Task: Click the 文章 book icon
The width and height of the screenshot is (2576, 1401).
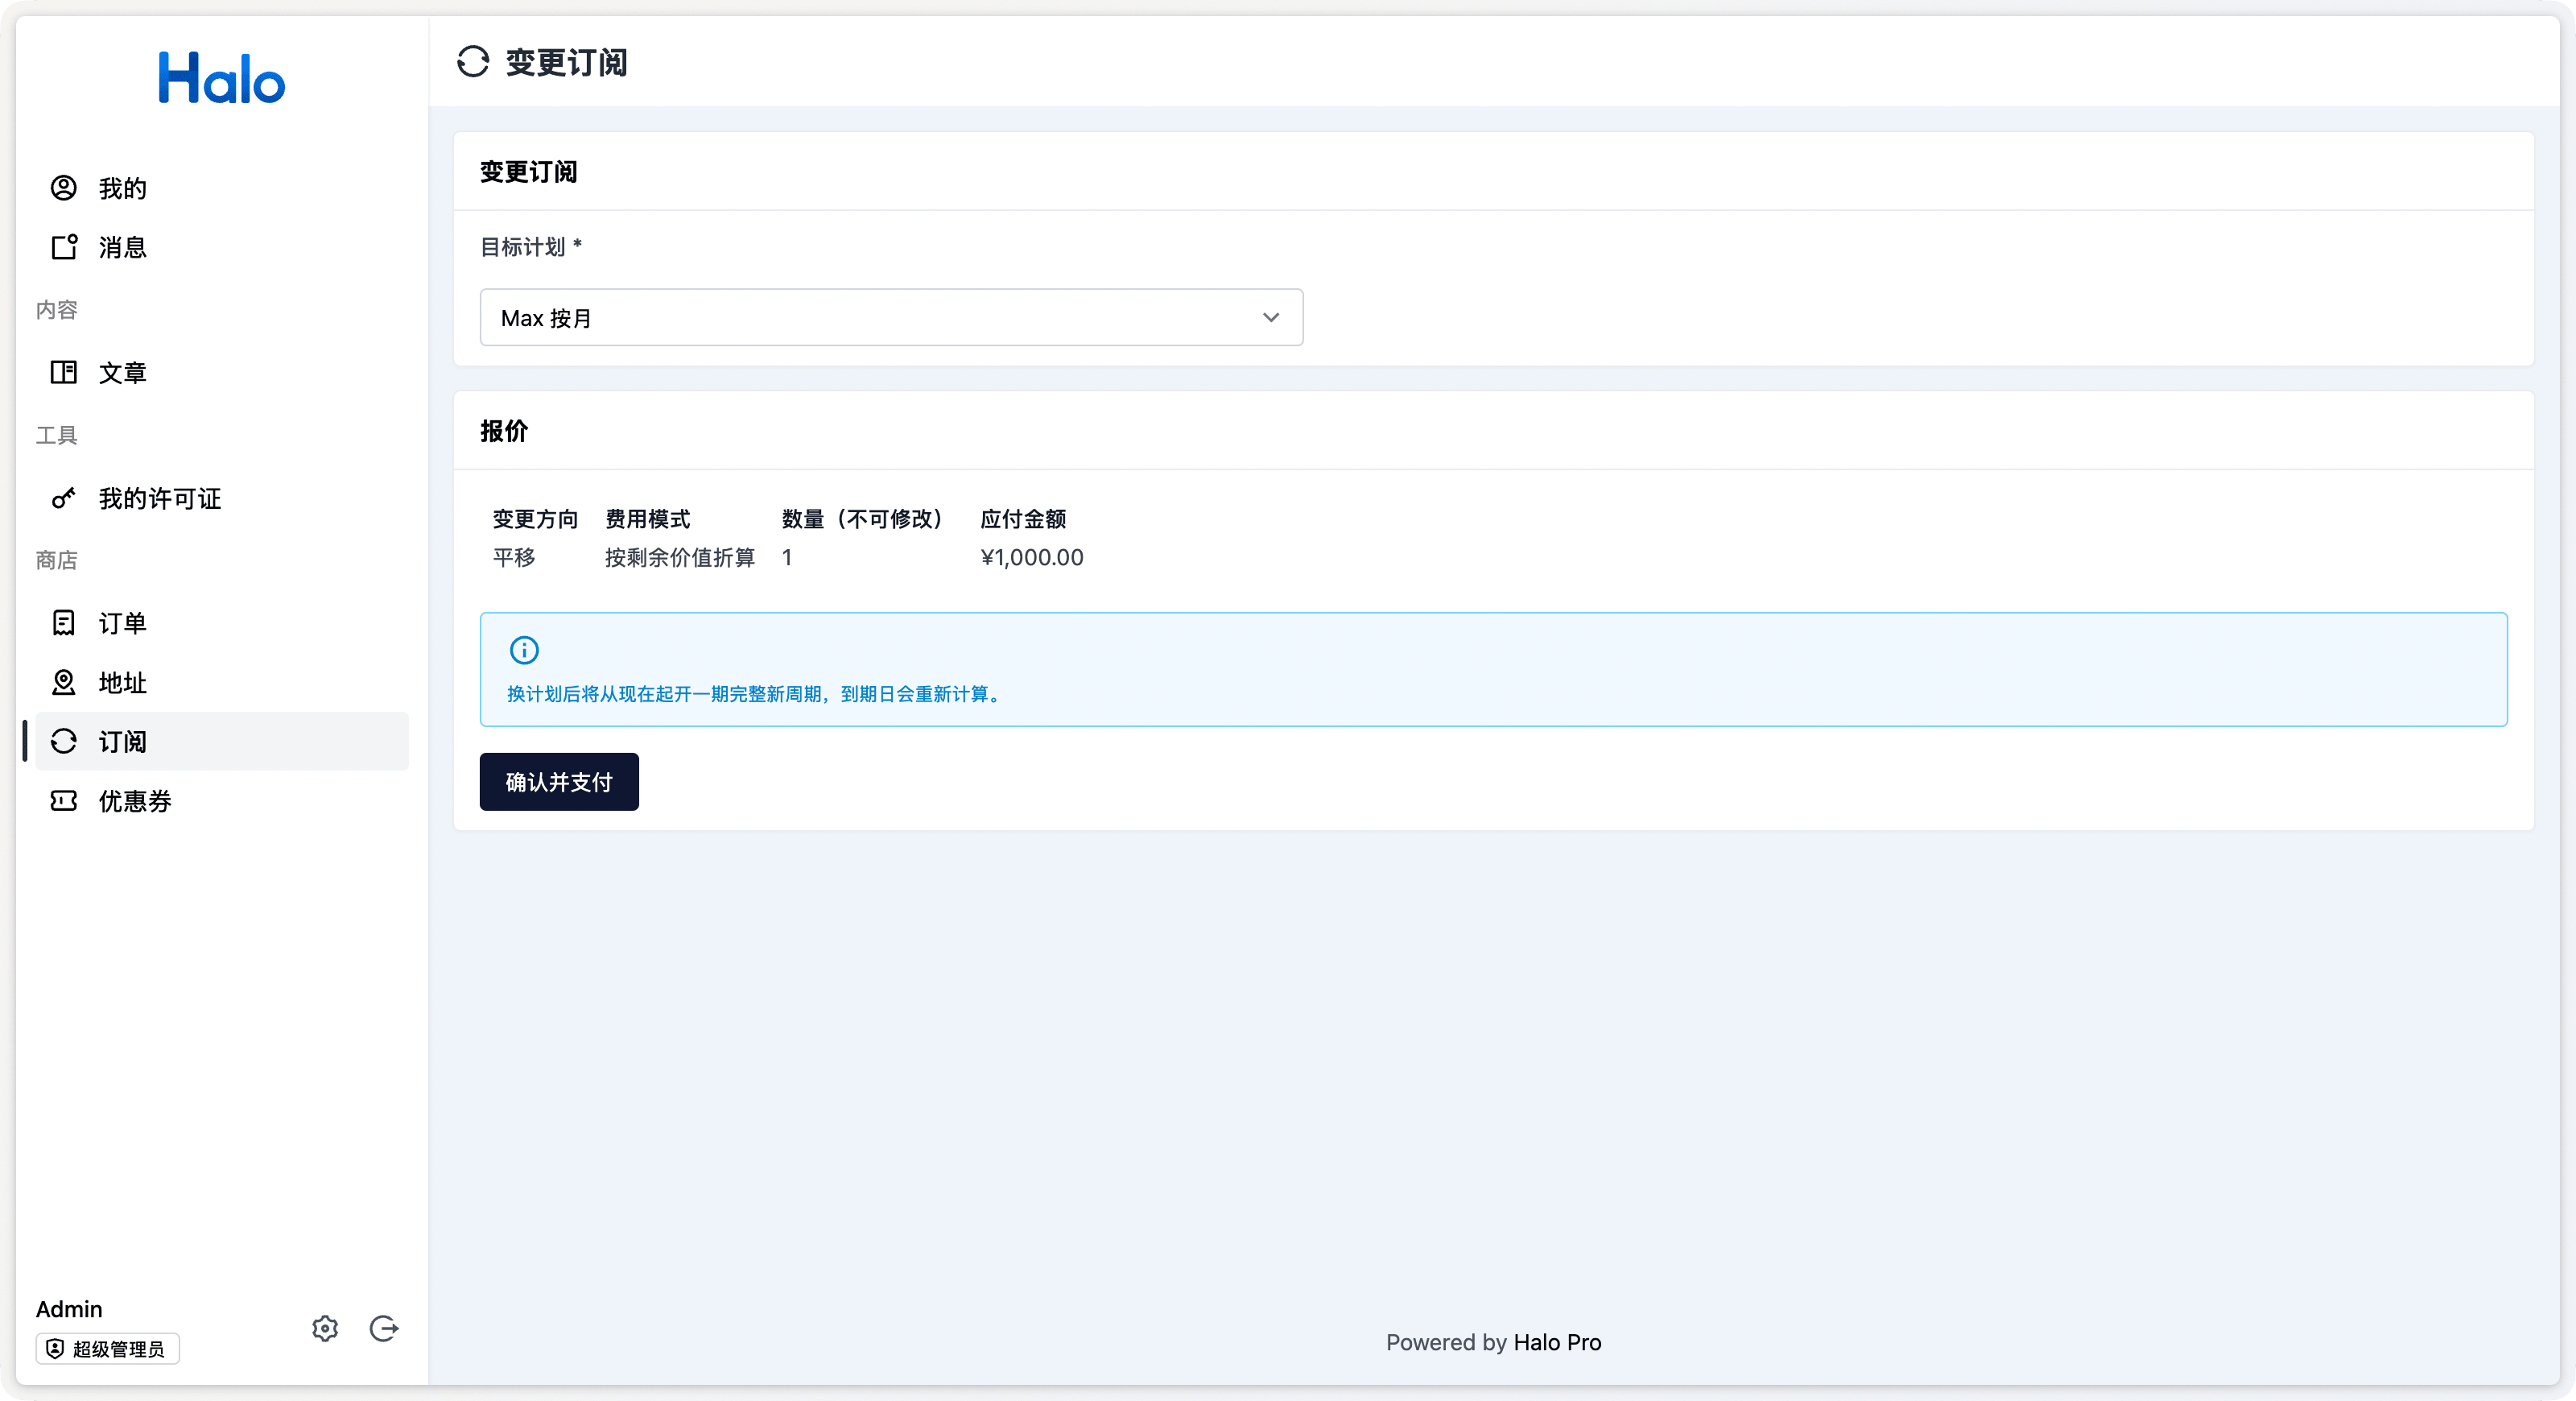Action: pyautogui.click(x=64, y=373)
